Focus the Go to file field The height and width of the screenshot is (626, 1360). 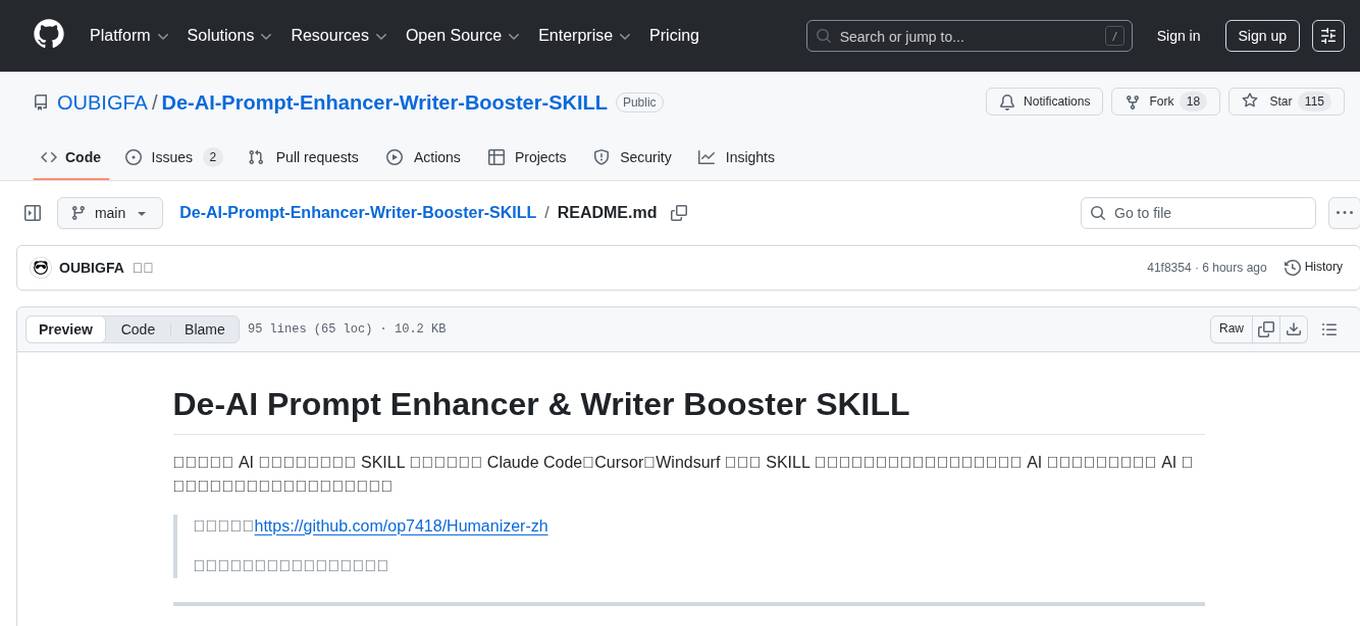(1197, 212)
